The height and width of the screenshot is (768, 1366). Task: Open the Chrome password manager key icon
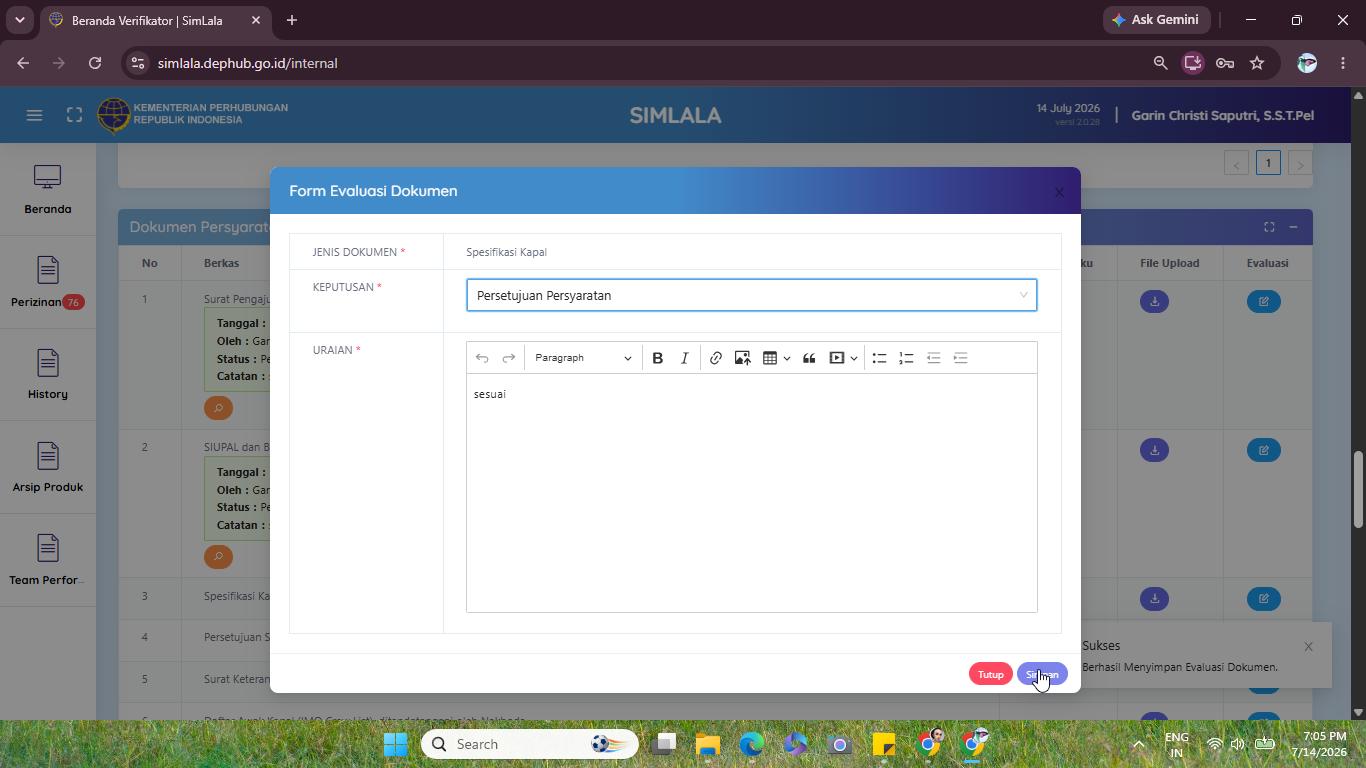point(1225,63)
